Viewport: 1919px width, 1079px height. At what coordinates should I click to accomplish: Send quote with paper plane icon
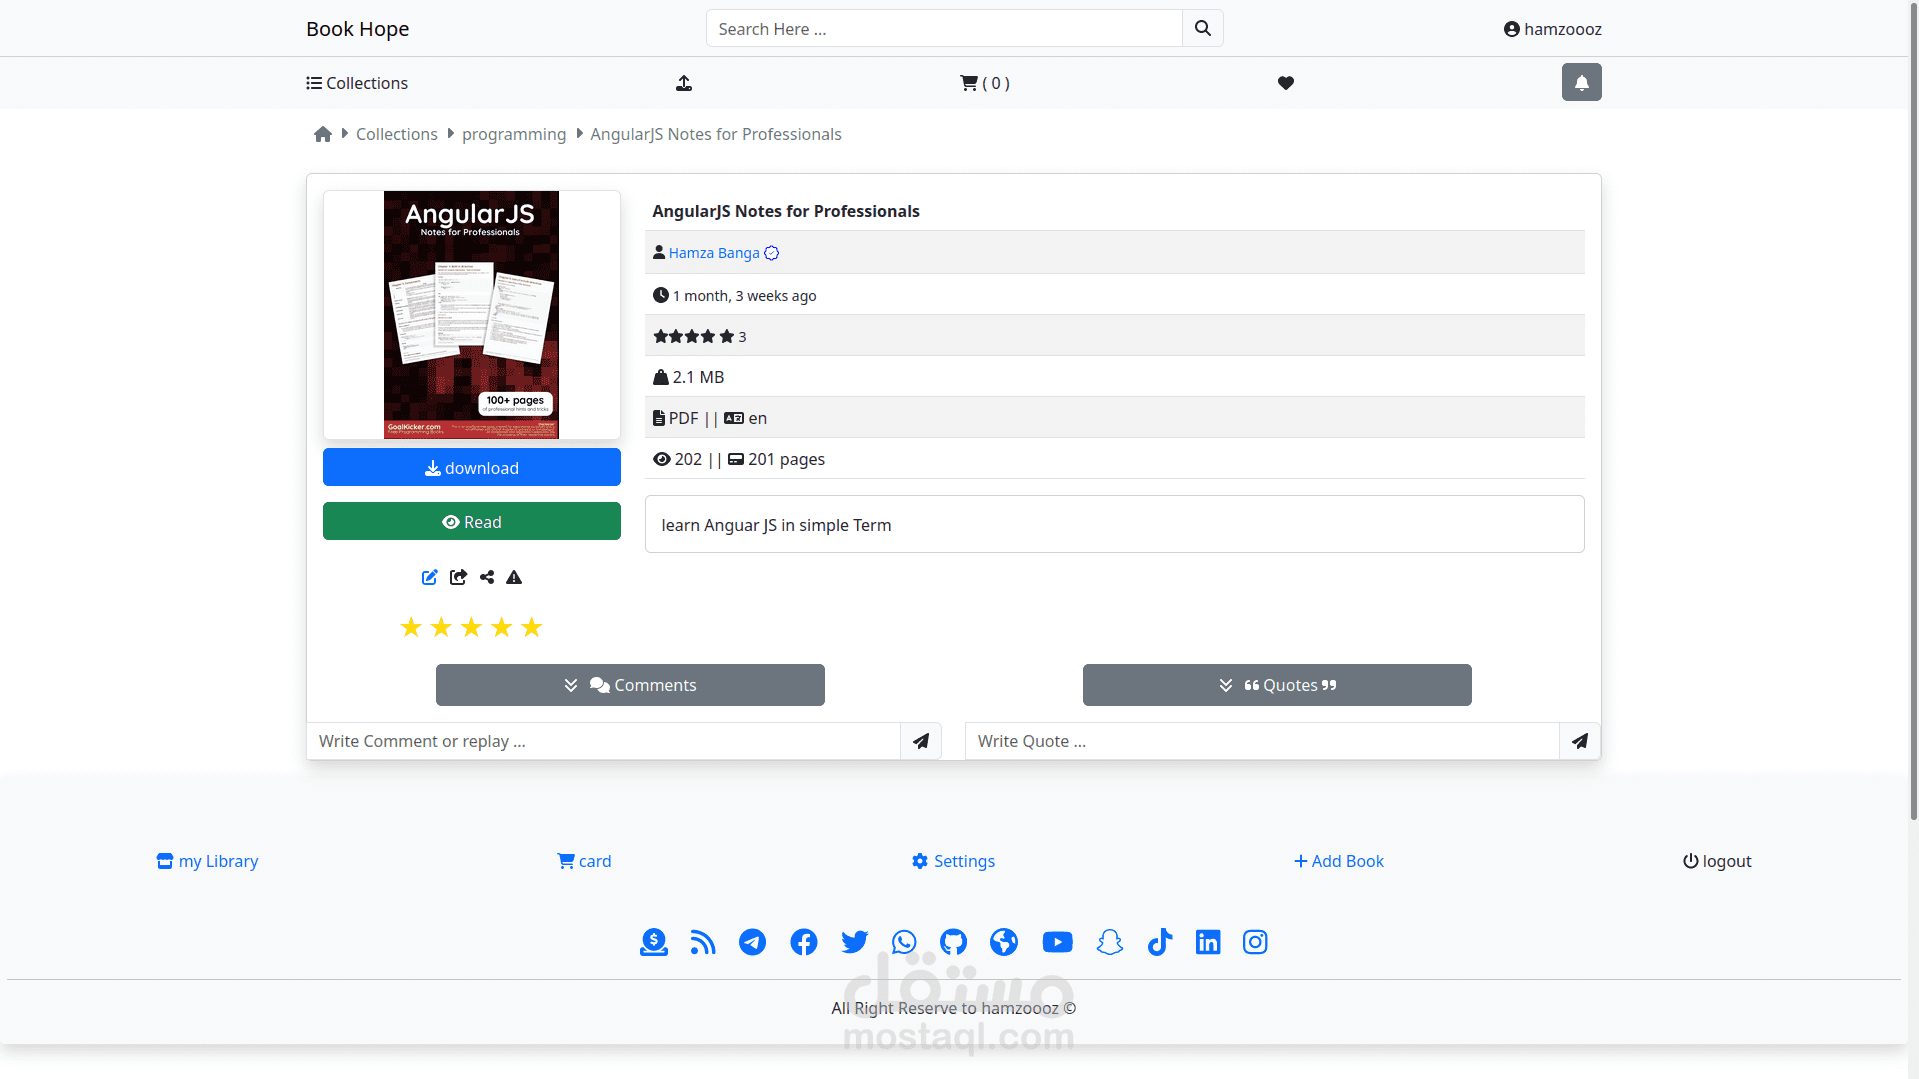pyautogui.click(x=1580, y=741)
